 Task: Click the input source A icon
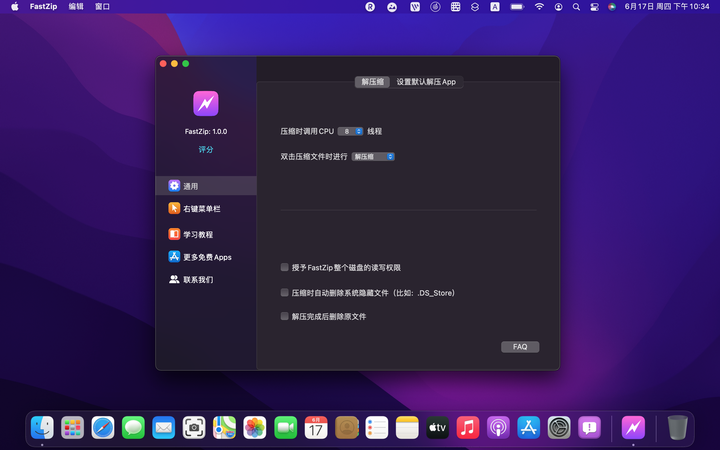(x=495, y=6)
